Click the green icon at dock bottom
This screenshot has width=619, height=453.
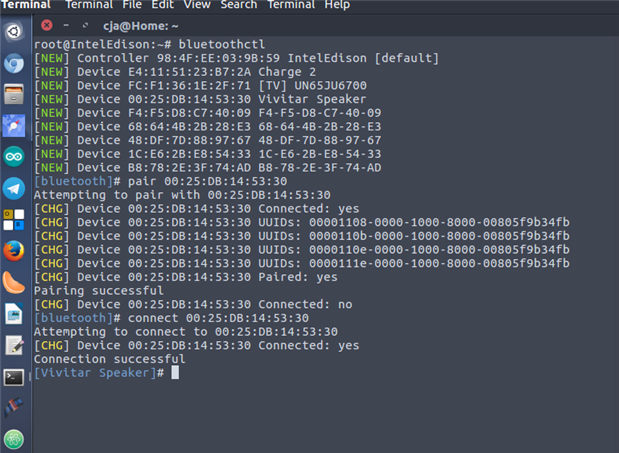click(x=14, y=438)
